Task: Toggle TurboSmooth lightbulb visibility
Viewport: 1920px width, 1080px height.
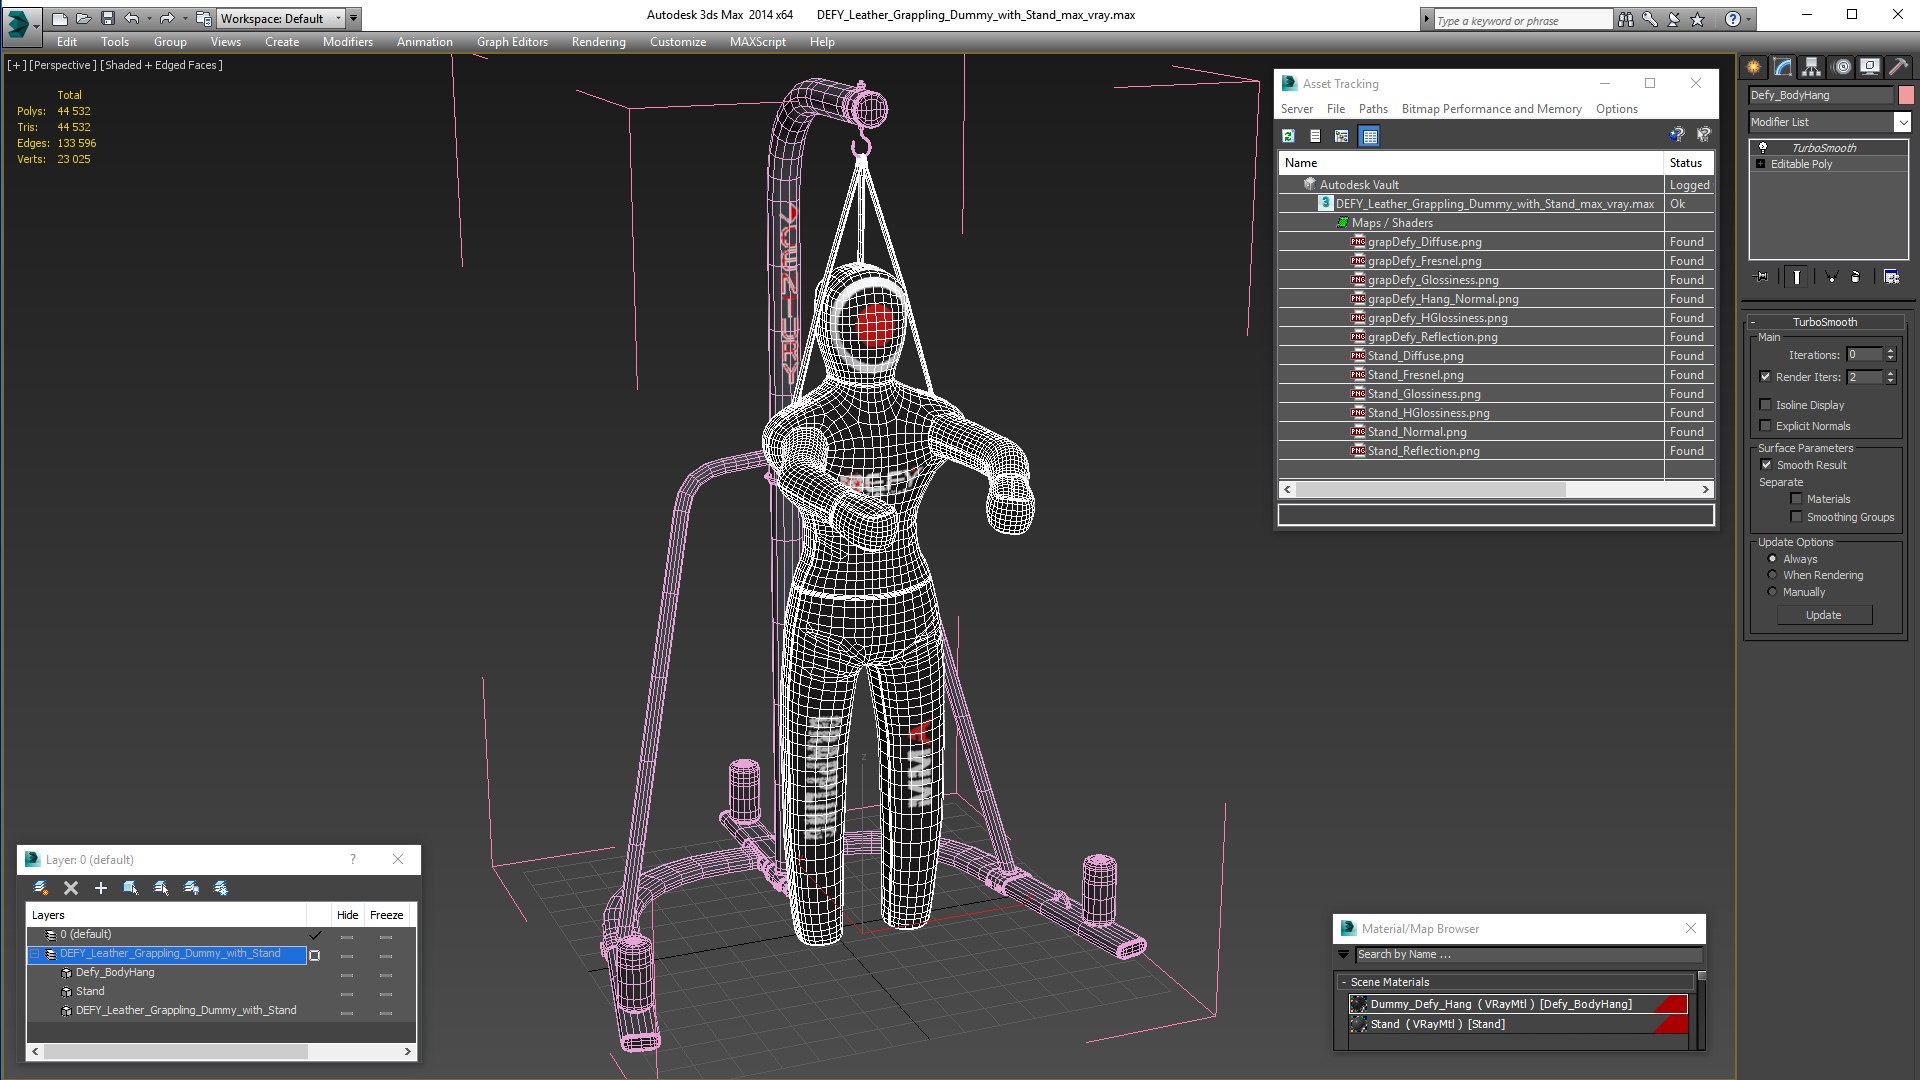Action: 1763,147
